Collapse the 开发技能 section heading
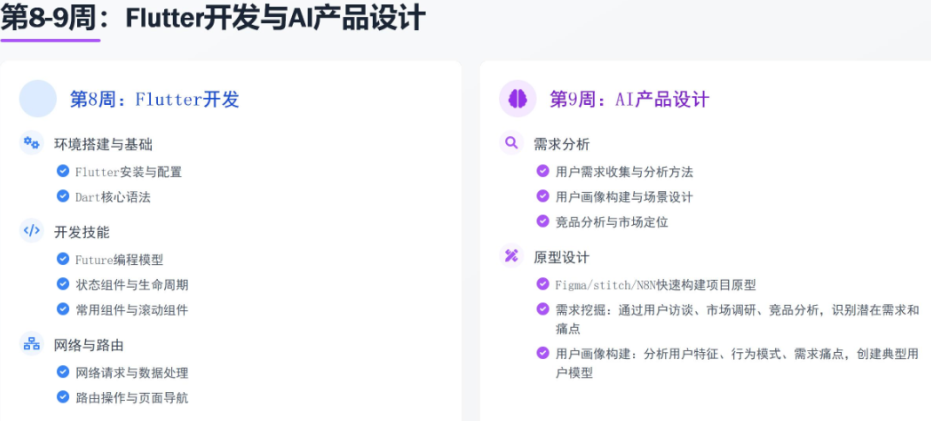The image size is (931, 421). 82,232
